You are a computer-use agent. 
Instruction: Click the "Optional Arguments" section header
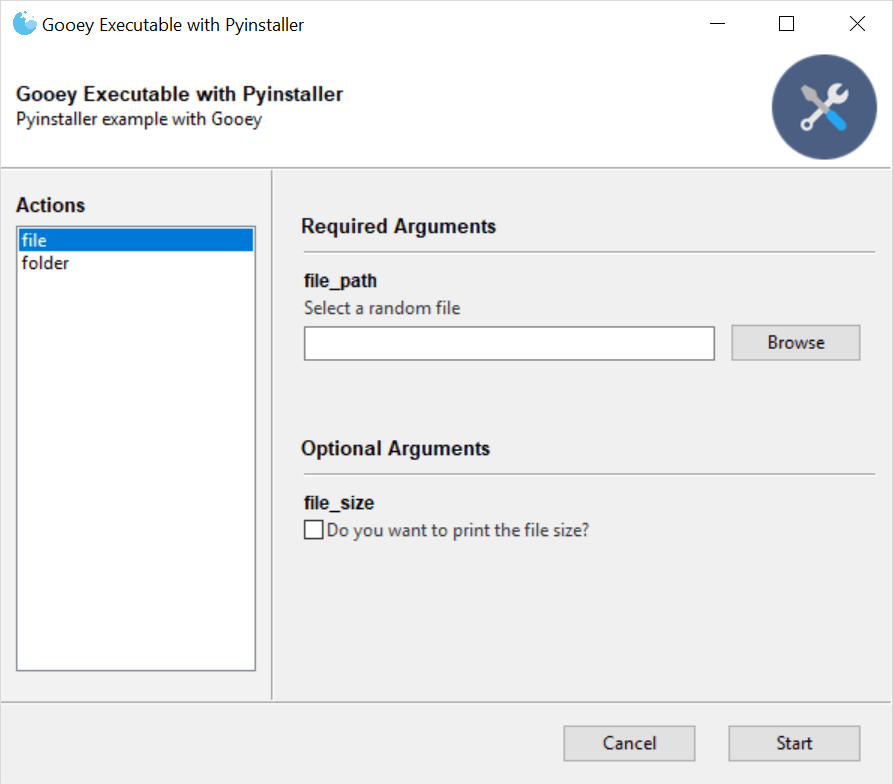coord(395,448)
